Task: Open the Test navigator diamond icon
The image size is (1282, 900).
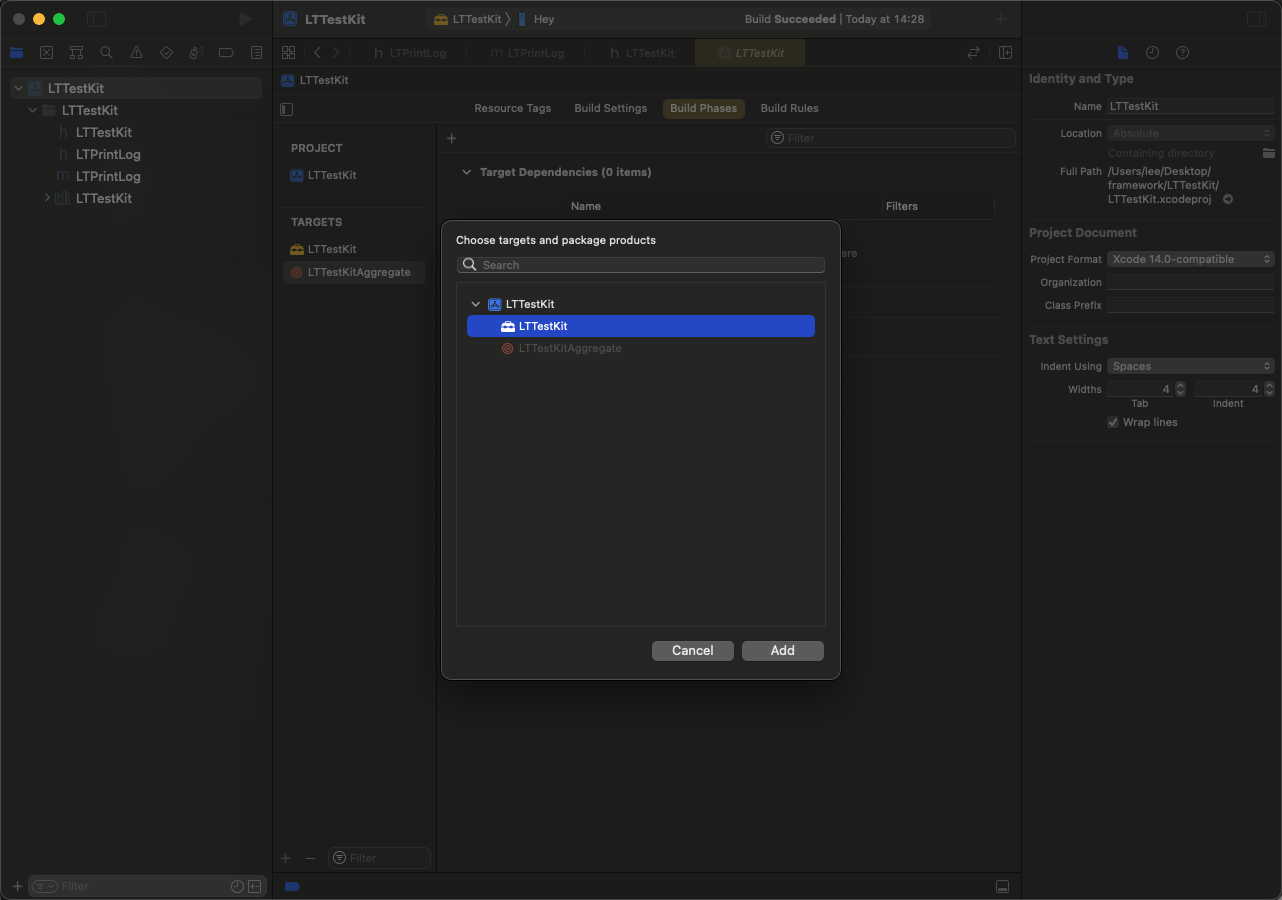Action: click(x=166, y=53)
